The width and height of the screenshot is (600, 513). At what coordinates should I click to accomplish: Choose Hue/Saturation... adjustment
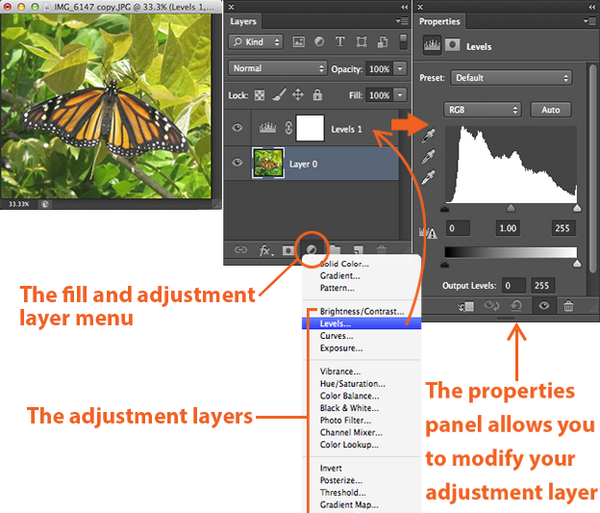click(x=352, y=384)
